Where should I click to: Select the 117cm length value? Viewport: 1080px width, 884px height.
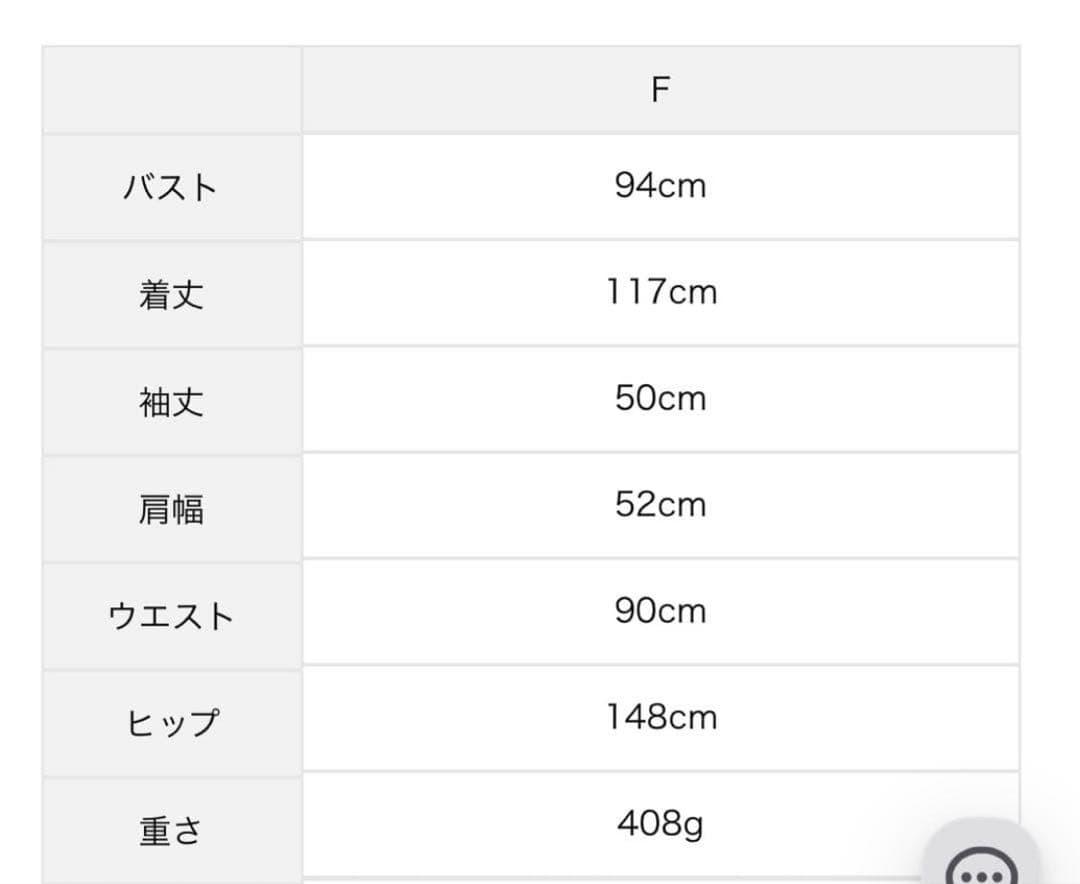660,292
